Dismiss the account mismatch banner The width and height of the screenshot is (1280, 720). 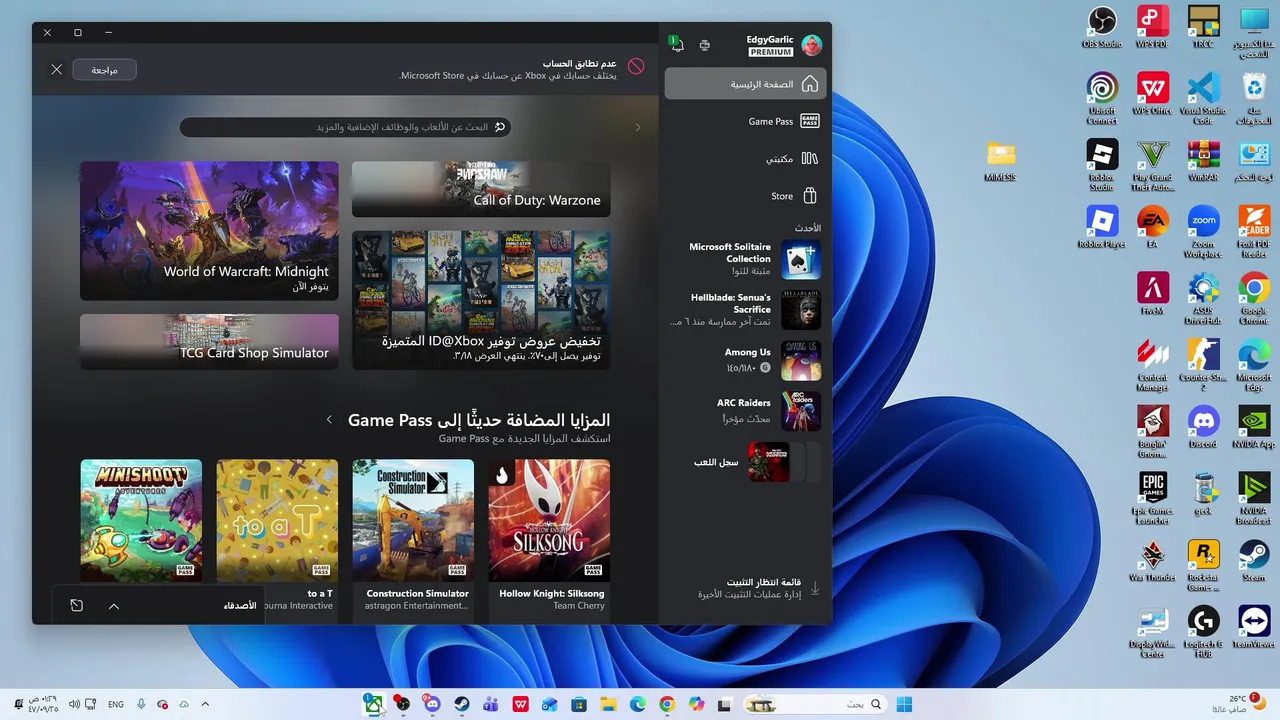click(56, 70)
